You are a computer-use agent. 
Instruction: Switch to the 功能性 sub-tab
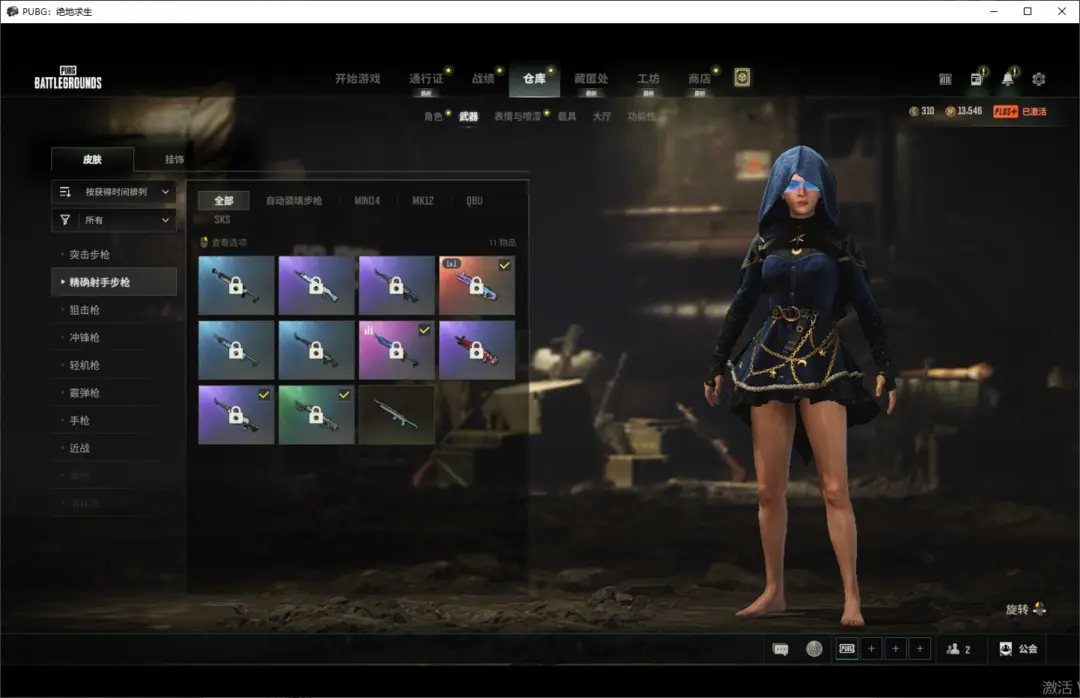(x=641, y=116)
